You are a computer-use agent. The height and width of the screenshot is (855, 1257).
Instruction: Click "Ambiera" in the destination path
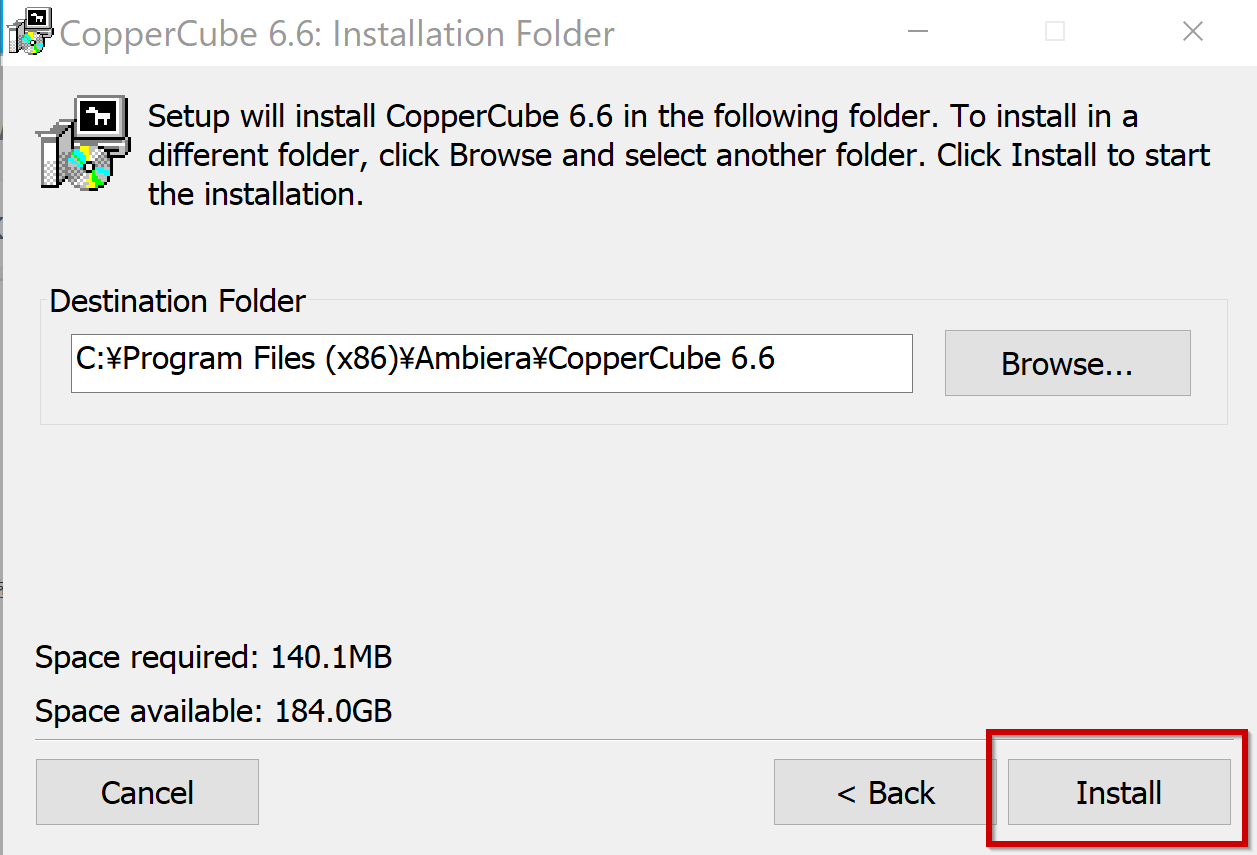pos(470,359)
